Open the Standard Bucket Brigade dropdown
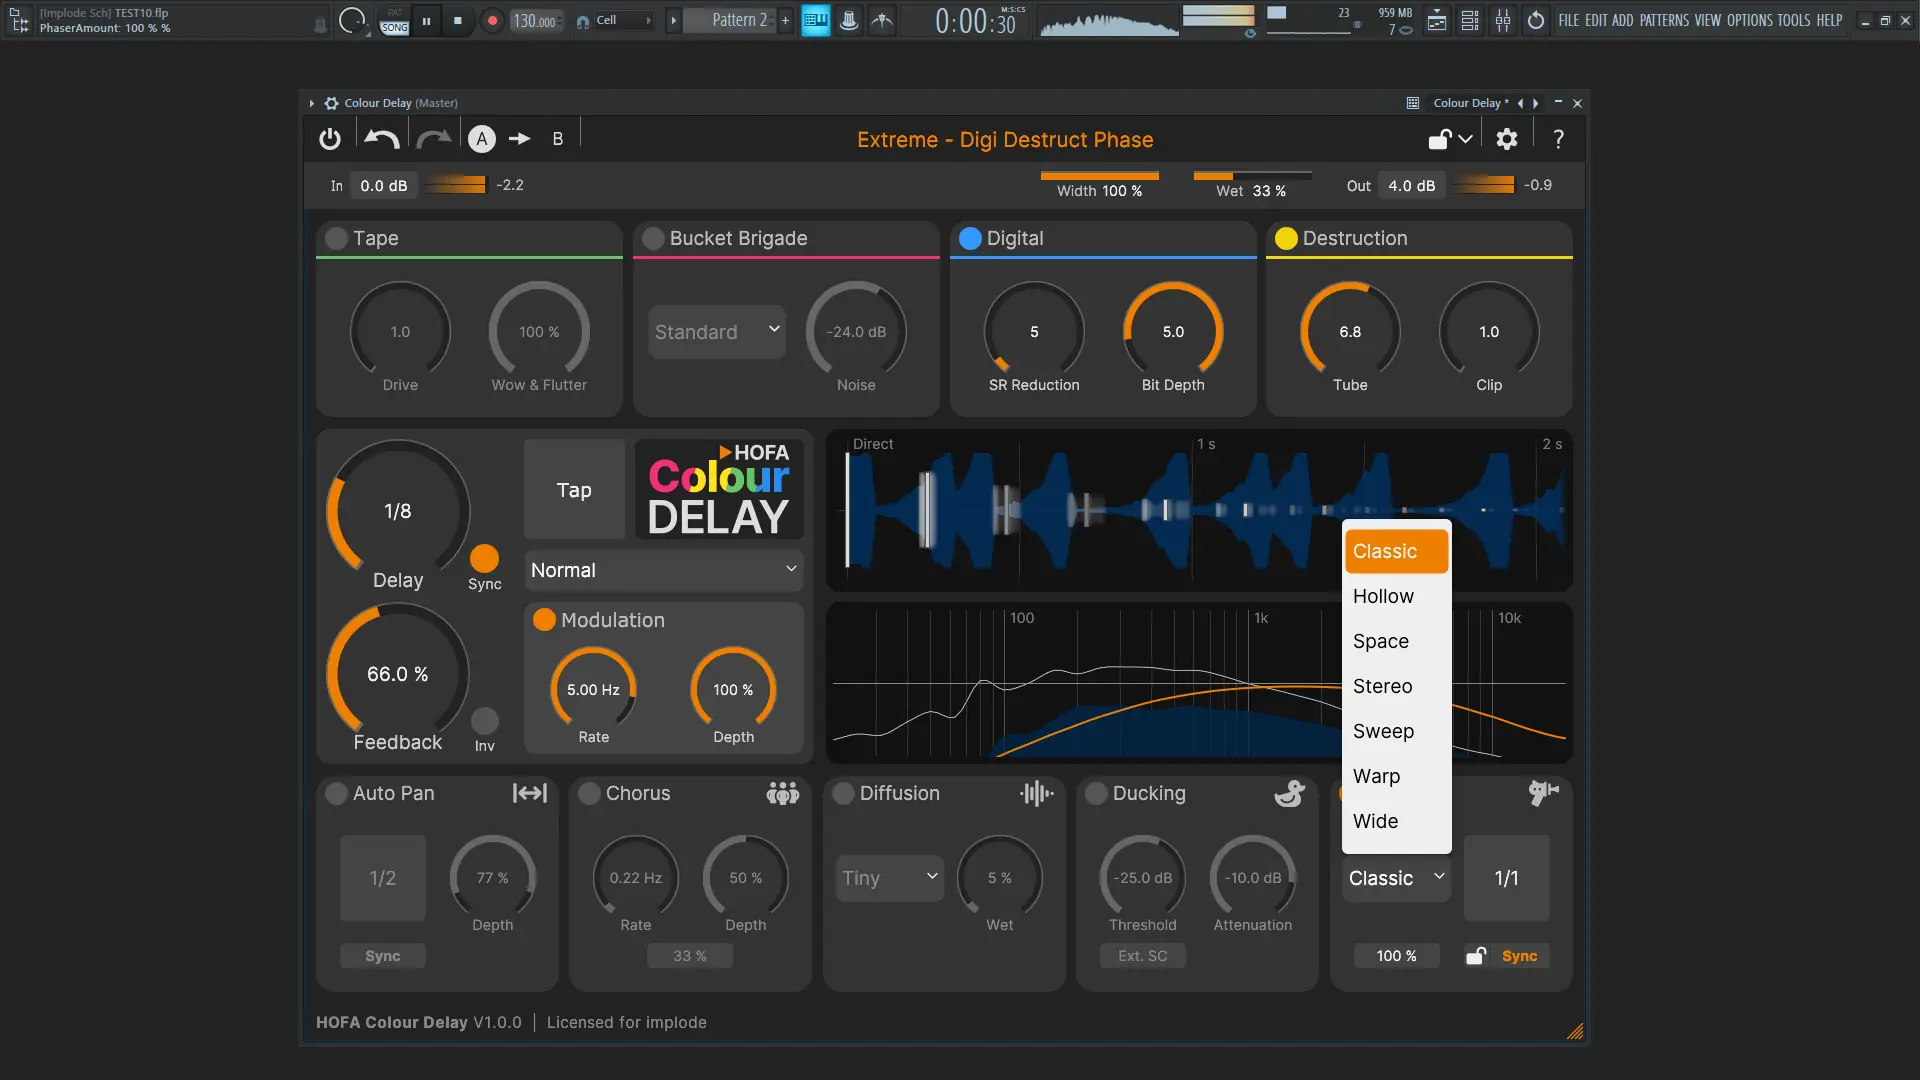This screenshot has width=1920, height=1080. [716, 331]
